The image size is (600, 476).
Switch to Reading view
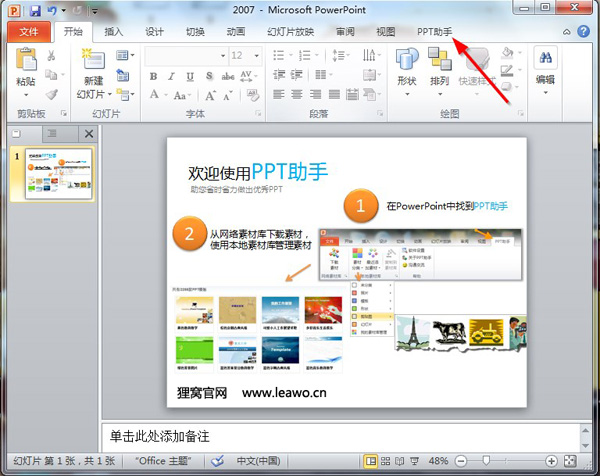click(399, 461)
